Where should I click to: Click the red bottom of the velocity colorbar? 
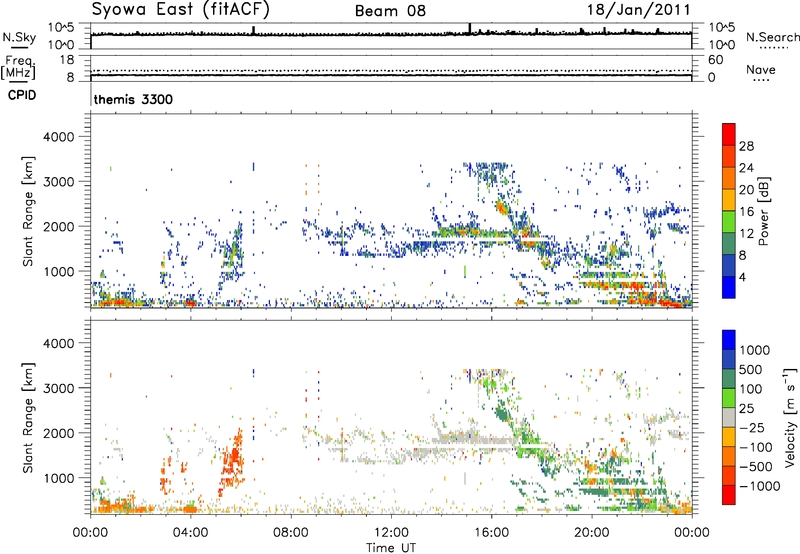click(729, 496)
